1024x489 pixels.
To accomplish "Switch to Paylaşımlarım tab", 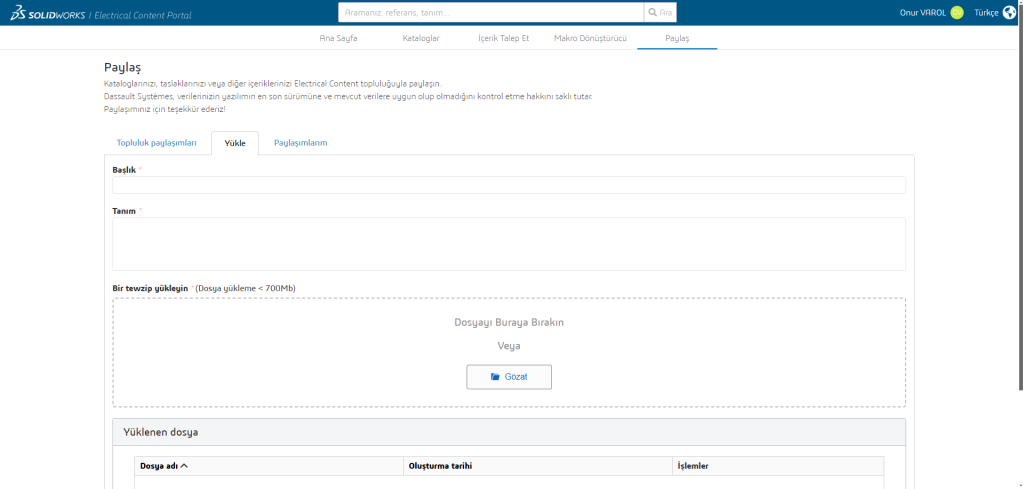I will point(300,143).
